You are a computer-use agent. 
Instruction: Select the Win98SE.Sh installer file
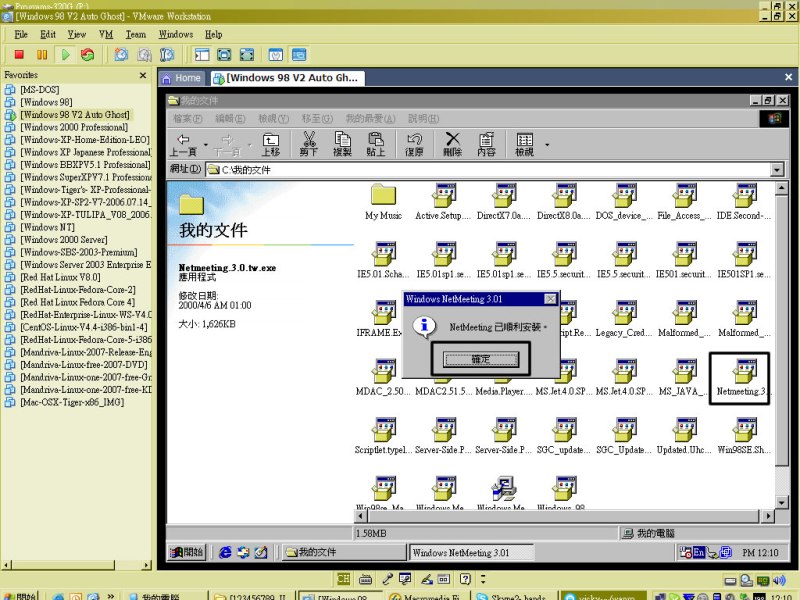click(744, 436)
